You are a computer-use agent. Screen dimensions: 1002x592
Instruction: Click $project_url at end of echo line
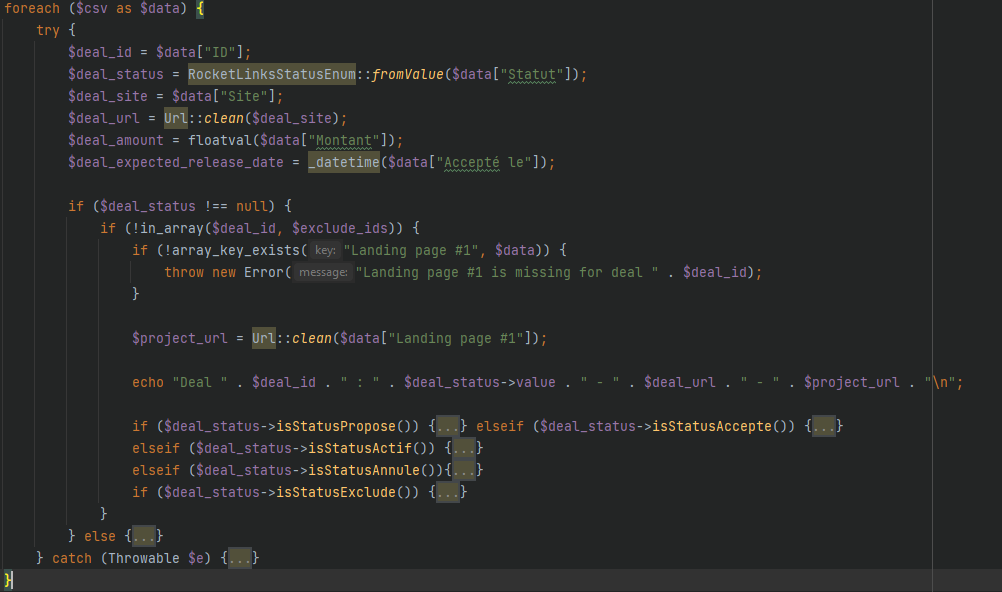(x=851, y=382)
